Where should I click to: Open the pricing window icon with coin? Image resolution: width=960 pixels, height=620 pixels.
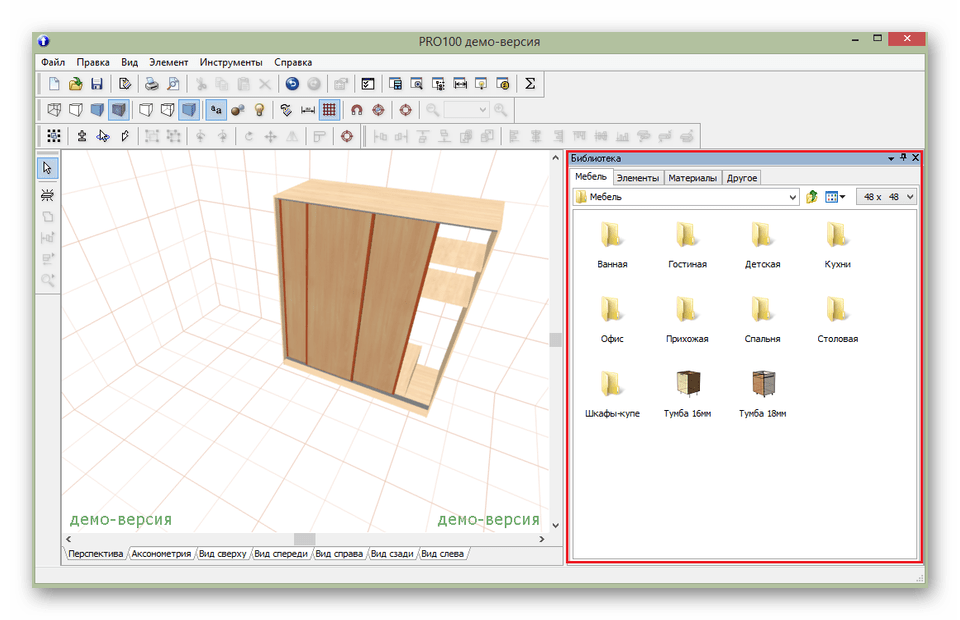point(503,84)
